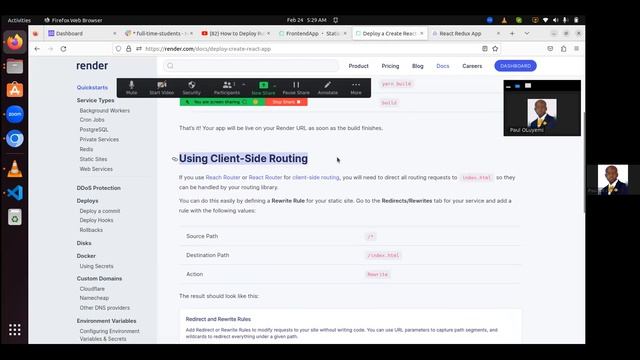Switch to React Redux App tab
The height and width of the screenshot is (360, 640).
click(x=465, y=33)
